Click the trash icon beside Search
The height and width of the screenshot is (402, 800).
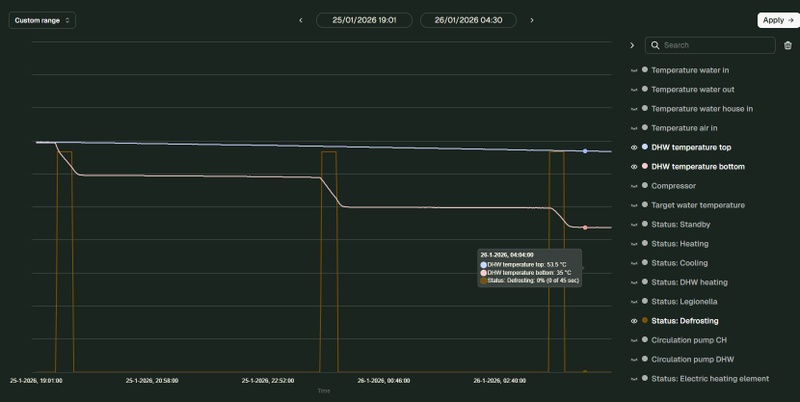[x=788, y=45]
